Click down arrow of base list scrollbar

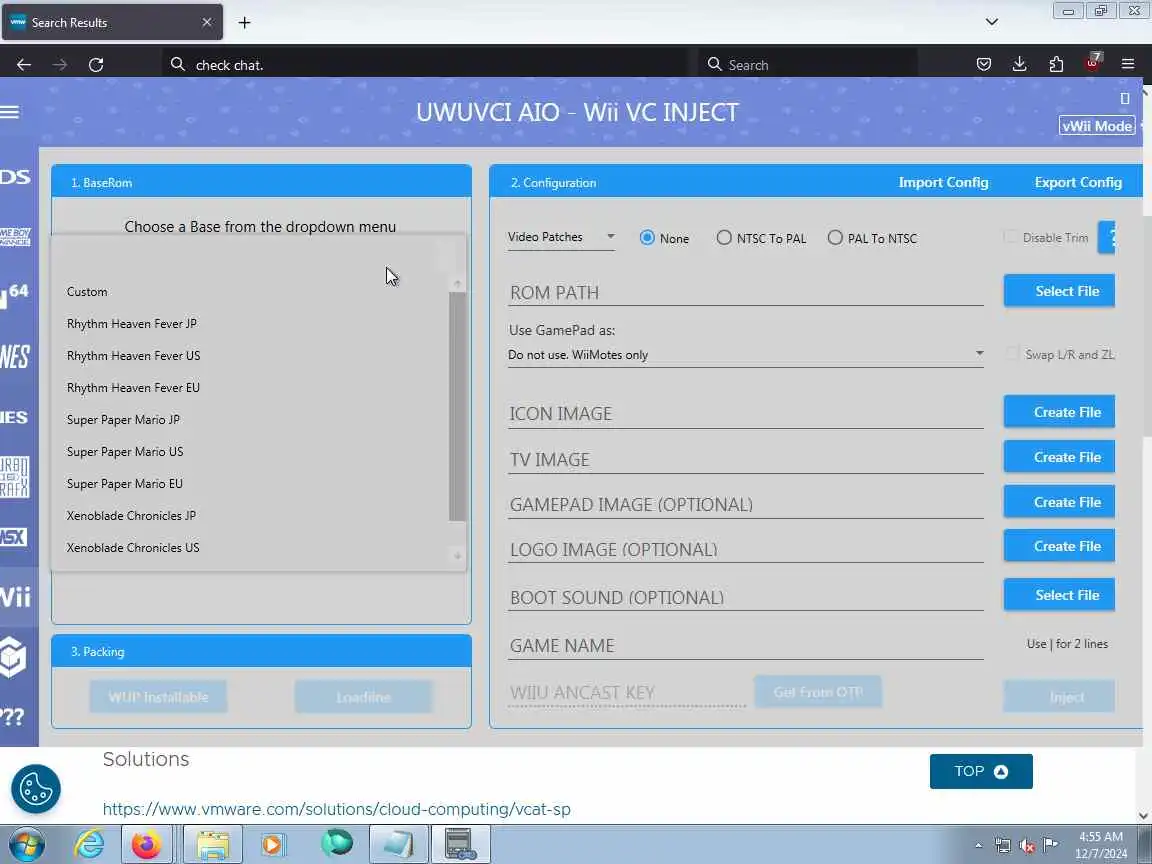(x=457, y=556)
